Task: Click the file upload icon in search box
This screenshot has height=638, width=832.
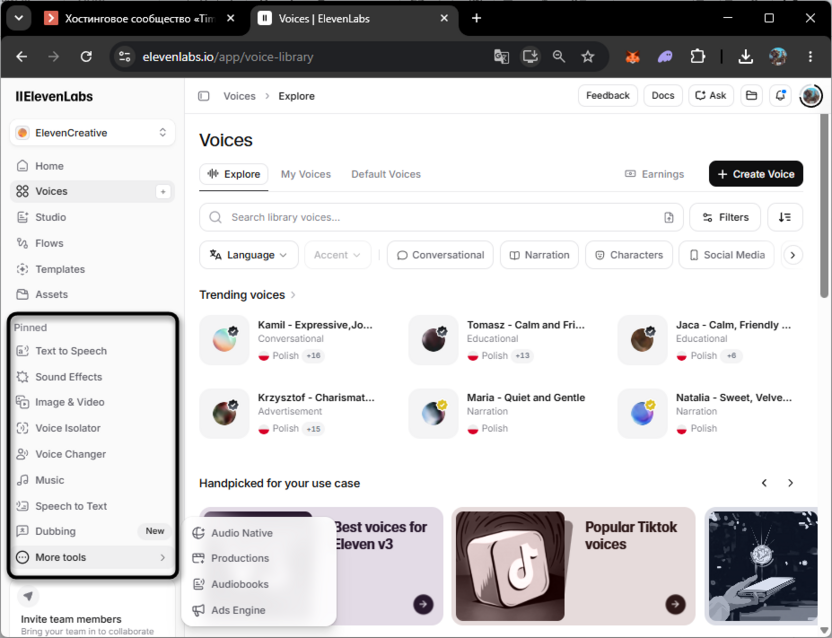Action: (669, 217)
